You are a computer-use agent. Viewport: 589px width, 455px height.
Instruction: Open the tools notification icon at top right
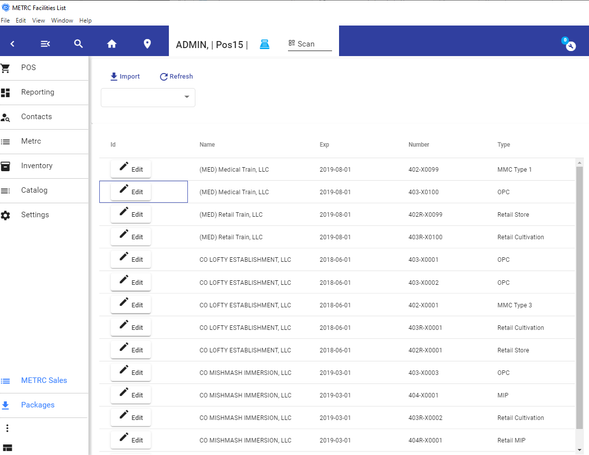click(x=569, y=44)
